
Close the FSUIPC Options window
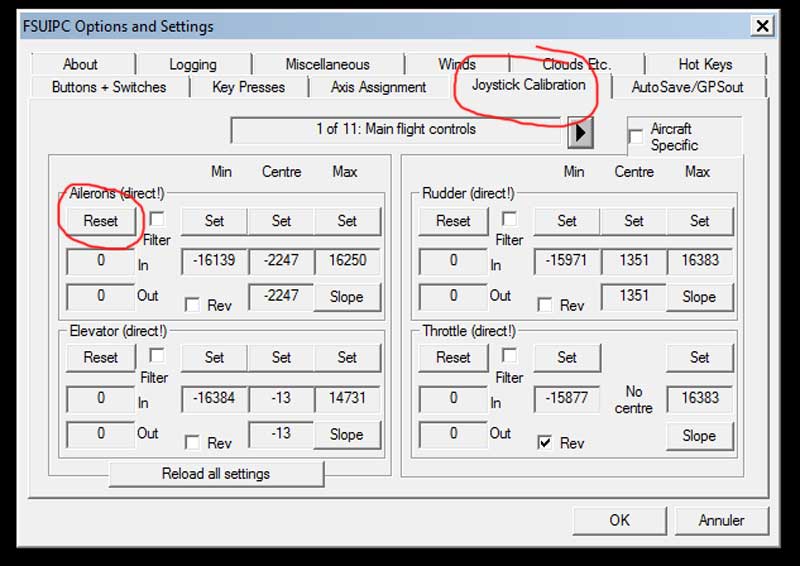click(x=762, y=26)
